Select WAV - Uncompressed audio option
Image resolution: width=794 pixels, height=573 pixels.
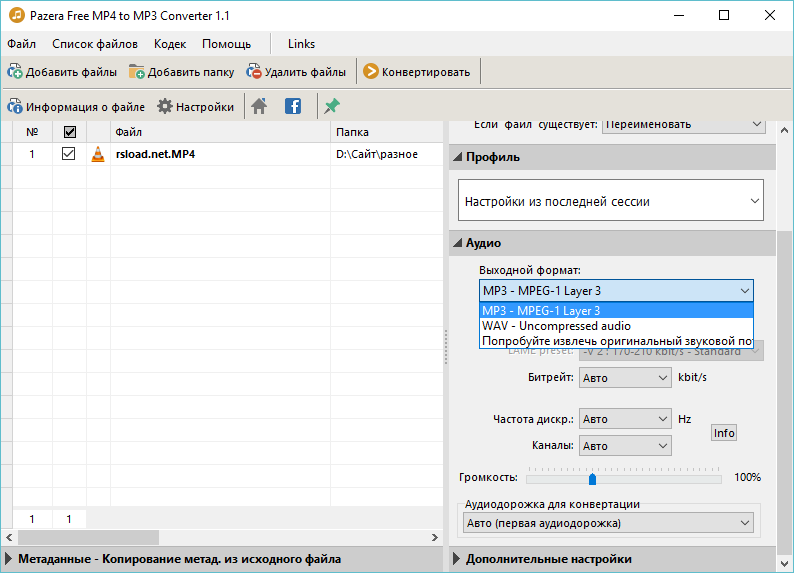click(616, 325)
